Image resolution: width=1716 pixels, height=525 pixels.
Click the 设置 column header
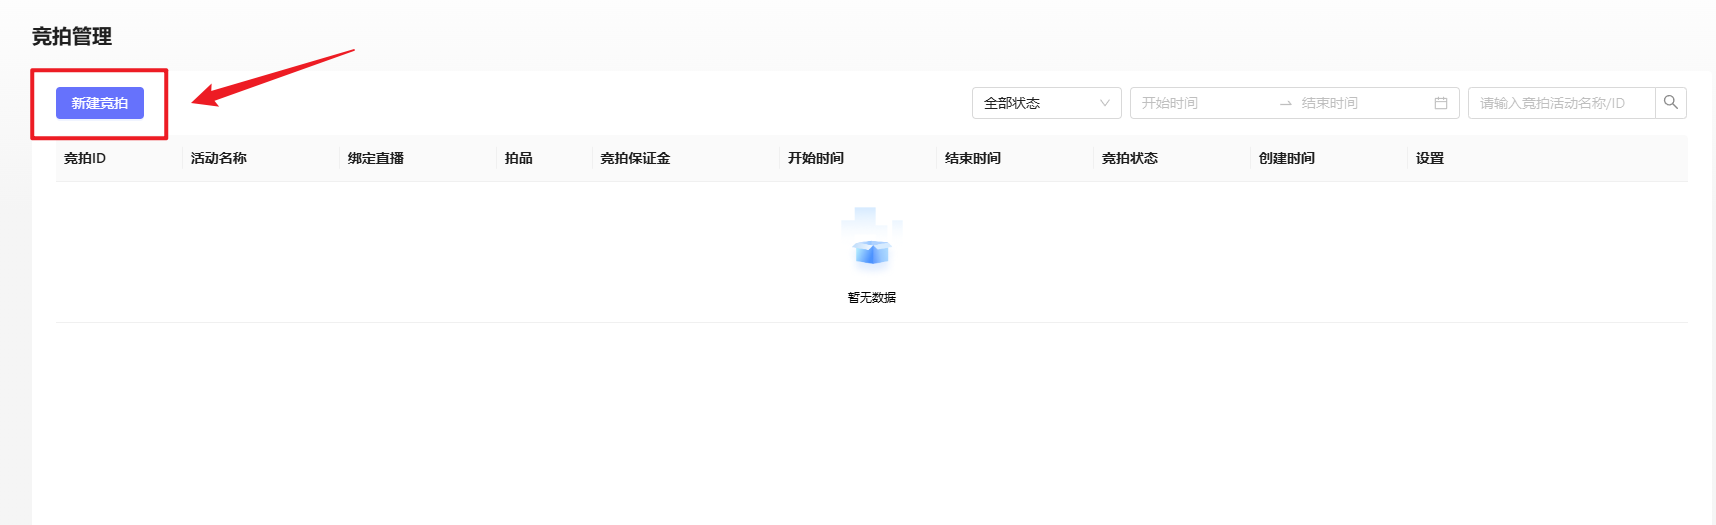click(1430, 158)
